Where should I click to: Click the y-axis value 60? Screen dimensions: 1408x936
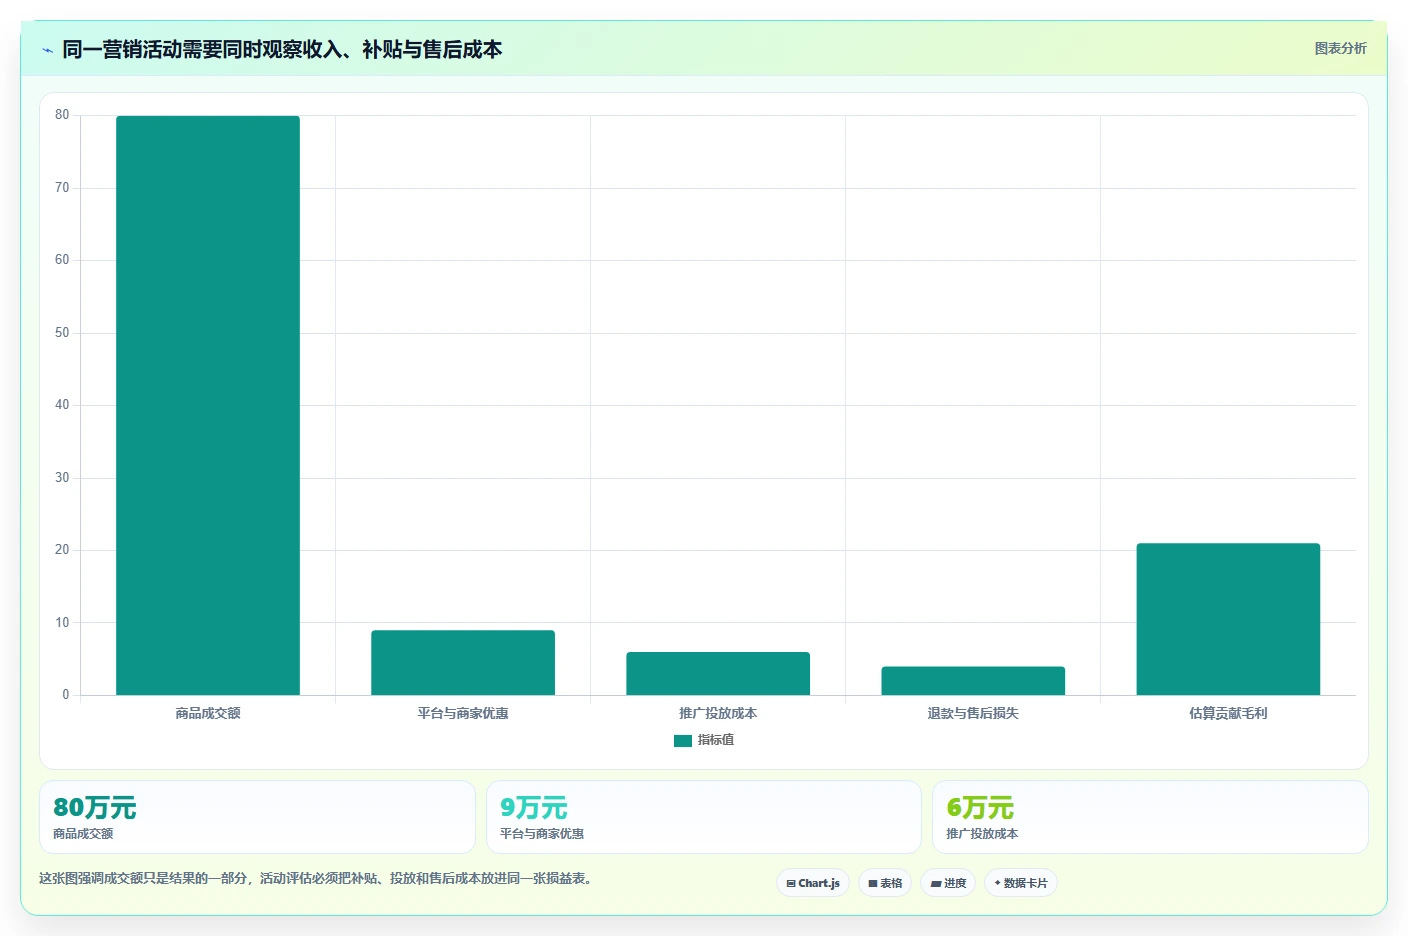pyautogui.click(x=62, y=260)
